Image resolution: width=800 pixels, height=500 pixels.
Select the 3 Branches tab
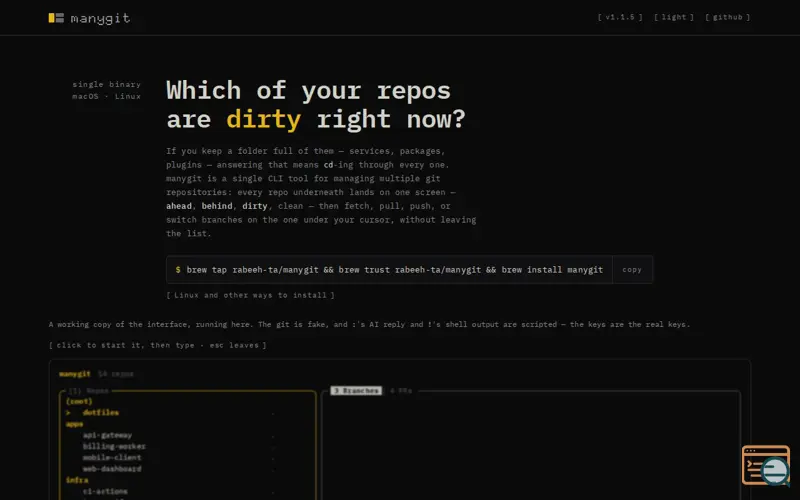tap(356, 391)
